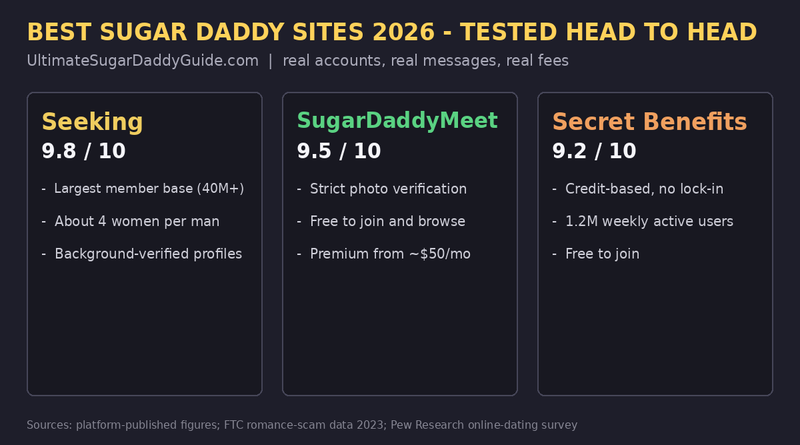Click the 9.2 / 10 rating
This screenshot has height=445, width=800.
tap(594, 151)
